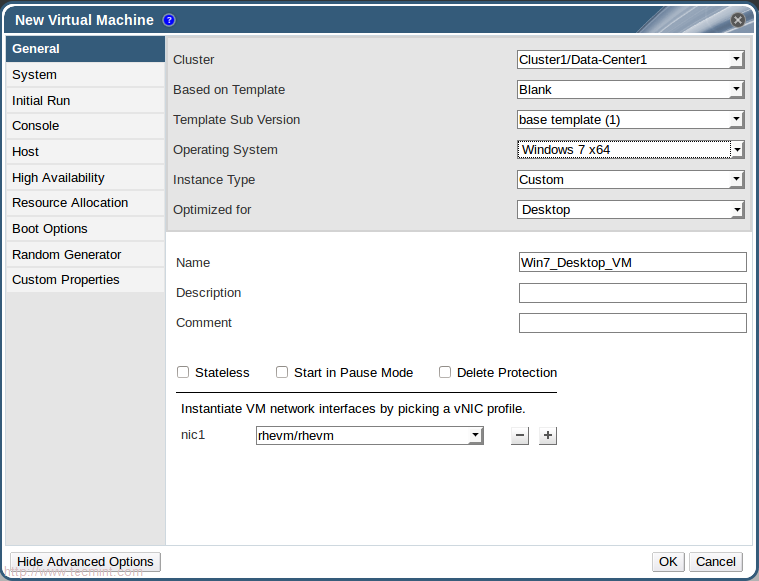This screenshot has height=581, width=759.
Task: Open the nic1 vNIC profile dropdown
Action: pos(369,436)
